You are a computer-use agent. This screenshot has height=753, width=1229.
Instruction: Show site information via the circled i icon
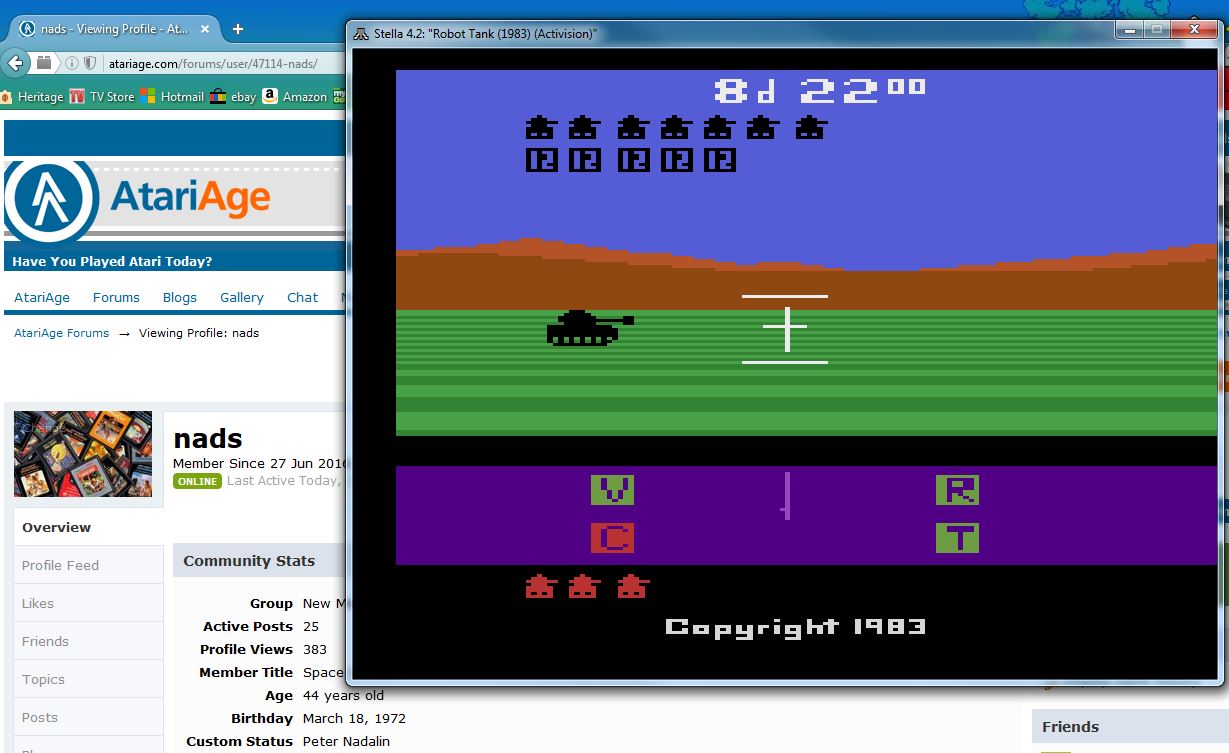[72, 64]
